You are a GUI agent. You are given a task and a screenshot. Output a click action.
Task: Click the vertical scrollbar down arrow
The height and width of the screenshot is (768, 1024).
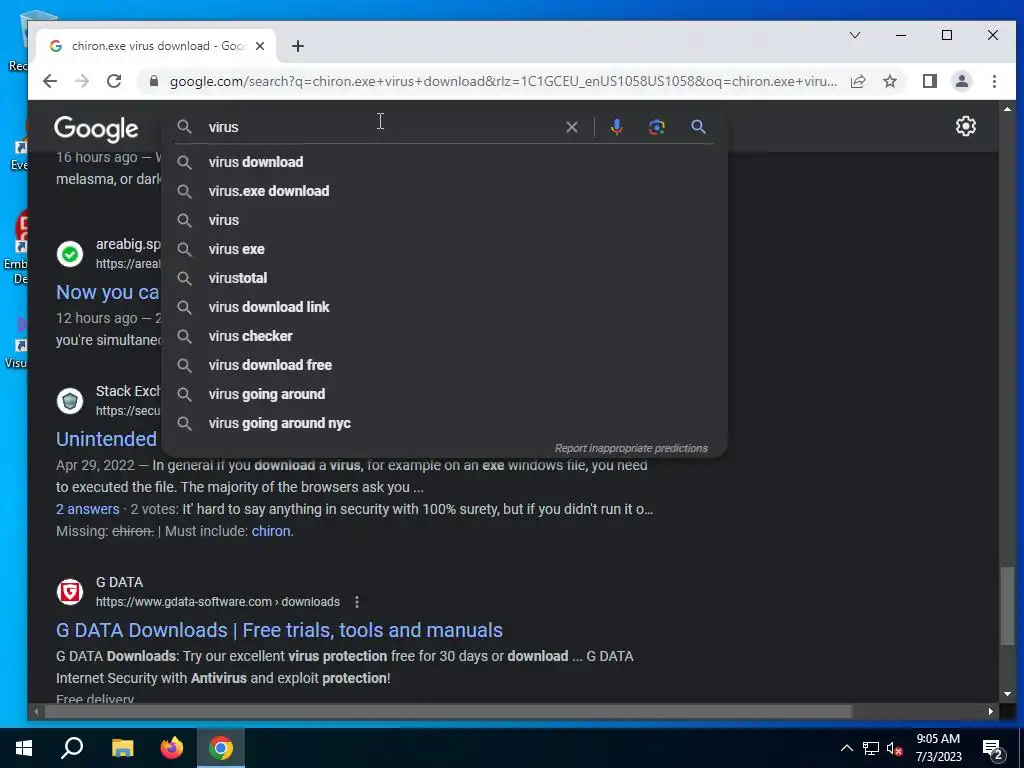pyautogui.click(x=1008, y=694)
